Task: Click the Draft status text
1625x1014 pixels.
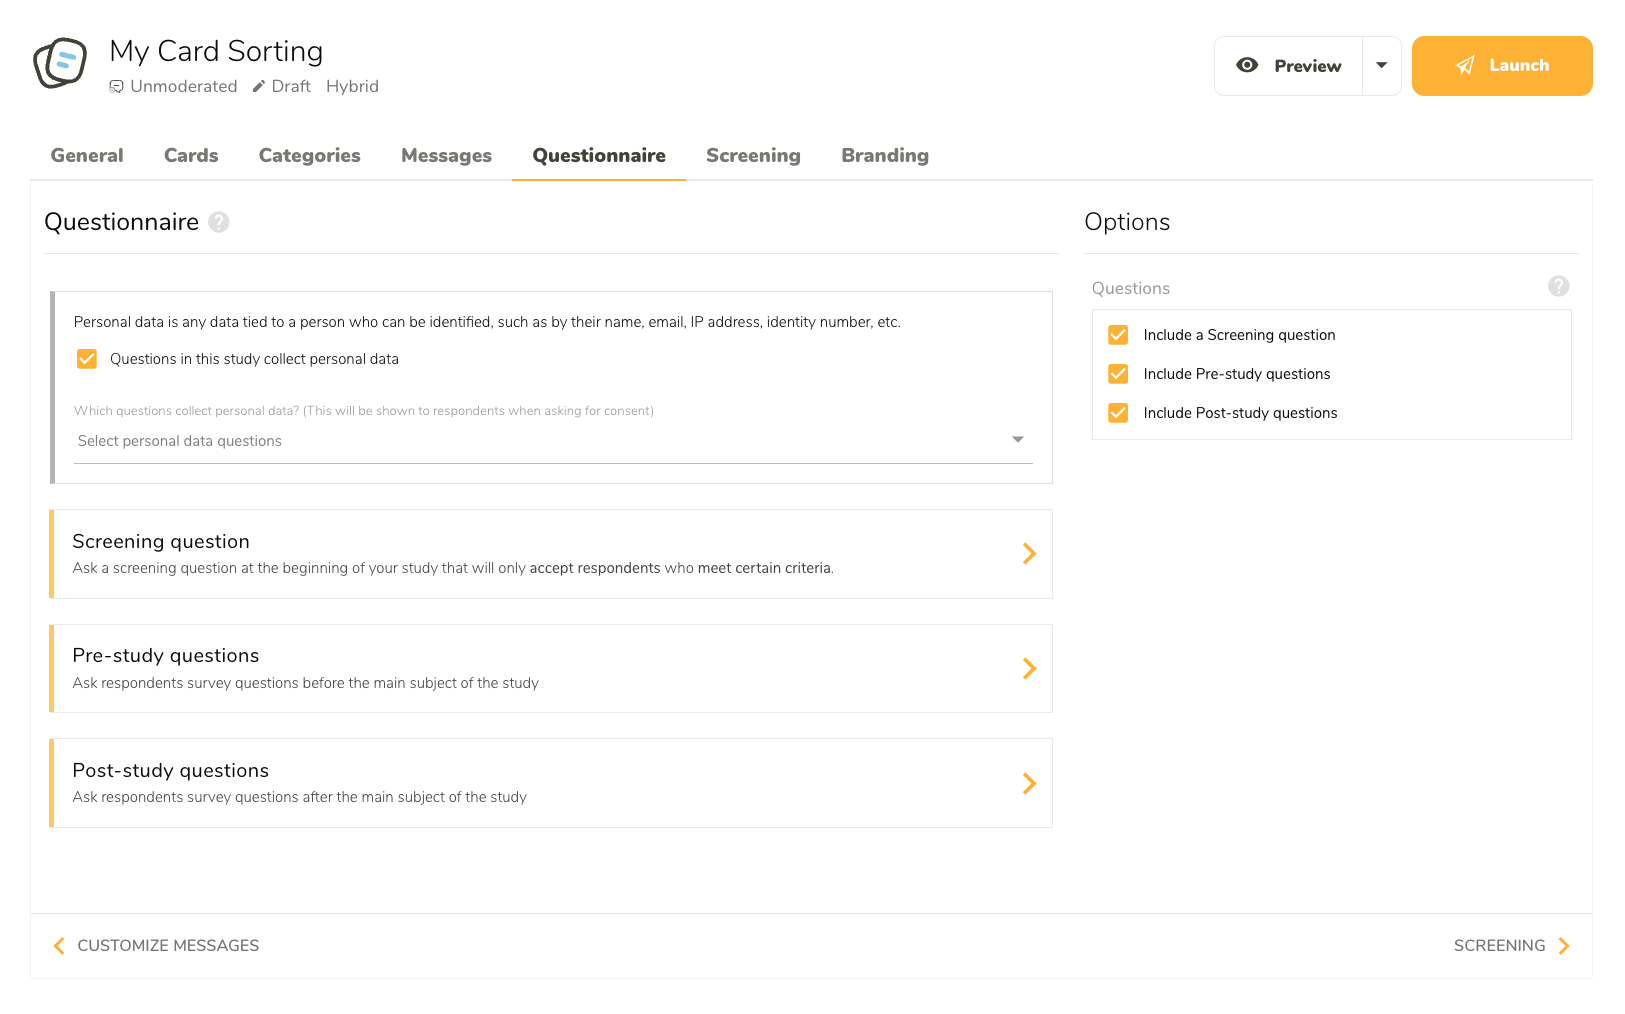Action: coord(291,86)
